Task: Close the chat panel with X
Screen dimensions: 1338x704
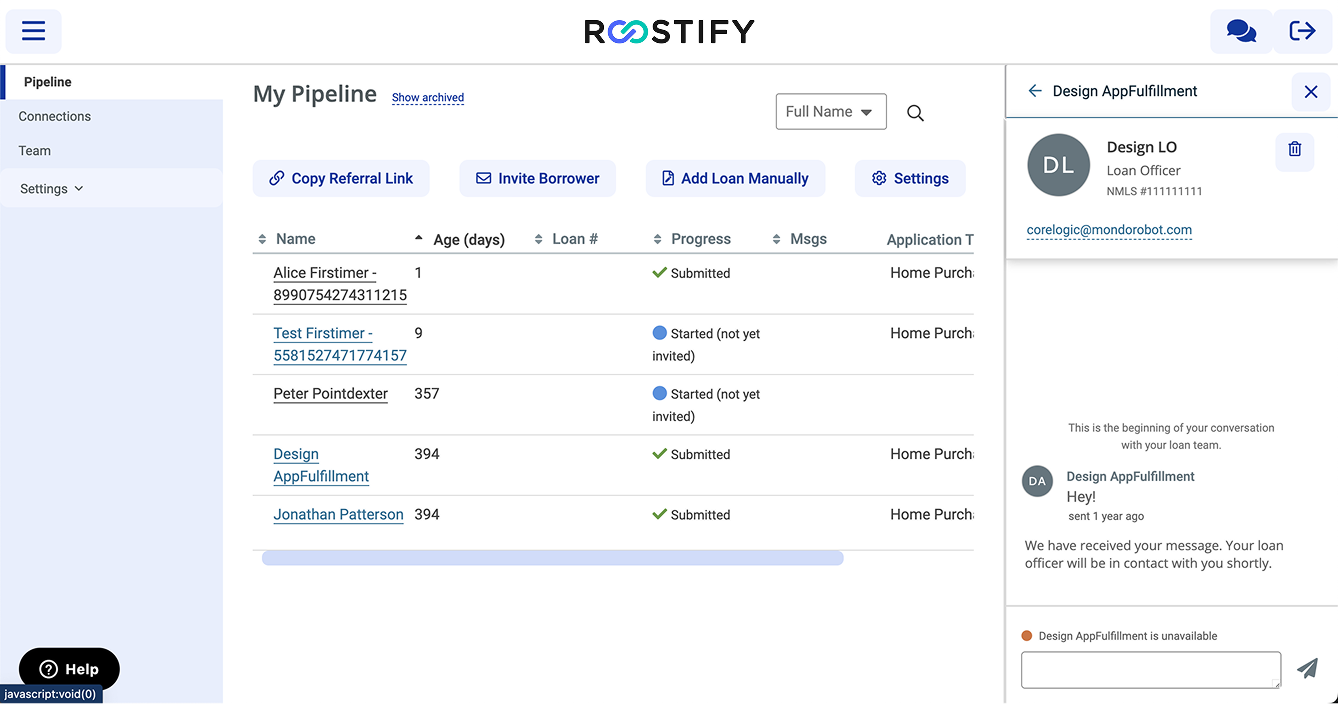Action: pyautogui.click(x=1311, y=92)
